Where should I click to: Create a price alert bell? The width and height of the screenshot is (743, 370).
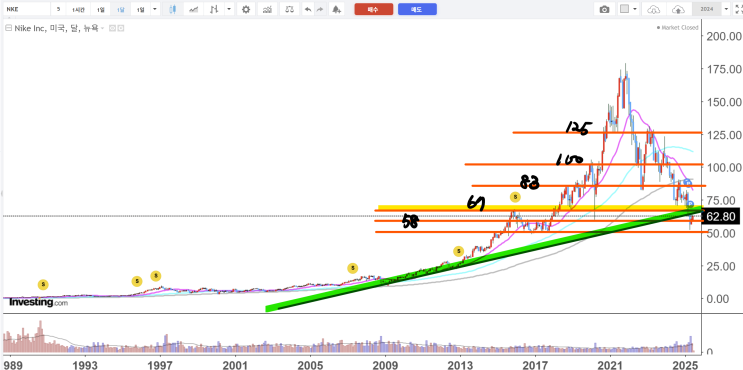pyautogui.click(x=336, y=9)
